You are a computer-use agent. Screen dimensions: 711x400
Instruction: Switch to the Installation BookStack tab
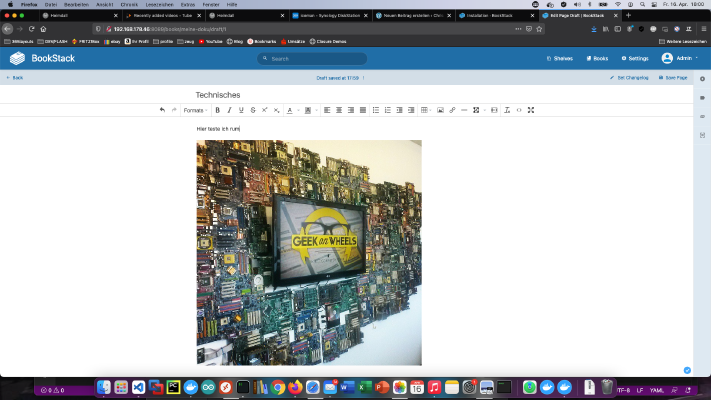(x=497, y=15)
